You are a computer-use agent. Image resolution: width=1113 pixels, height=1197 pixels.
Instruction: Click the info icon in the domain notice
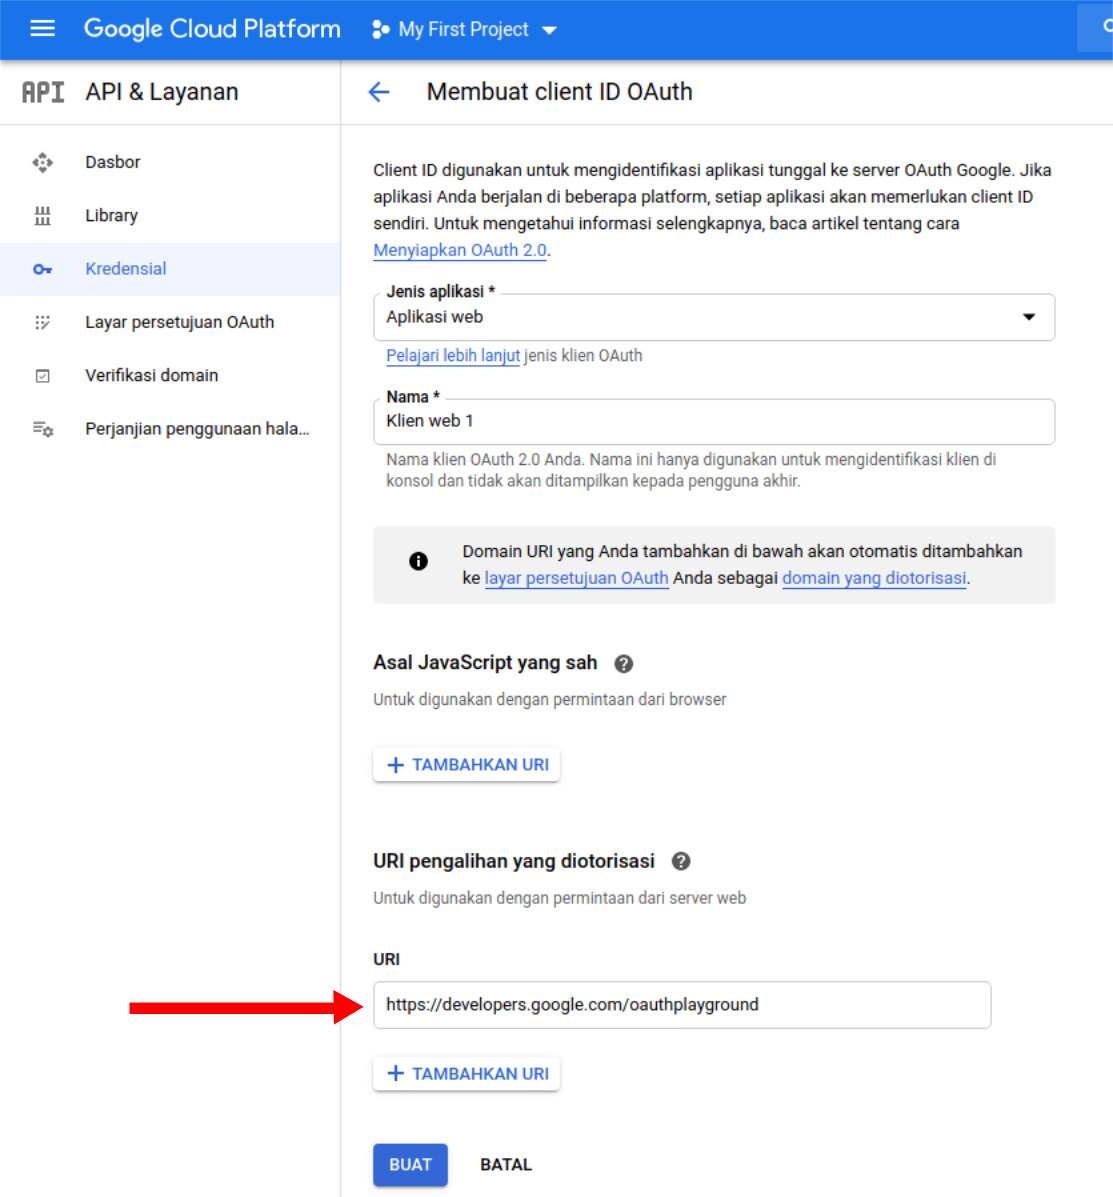pos(418,561)
